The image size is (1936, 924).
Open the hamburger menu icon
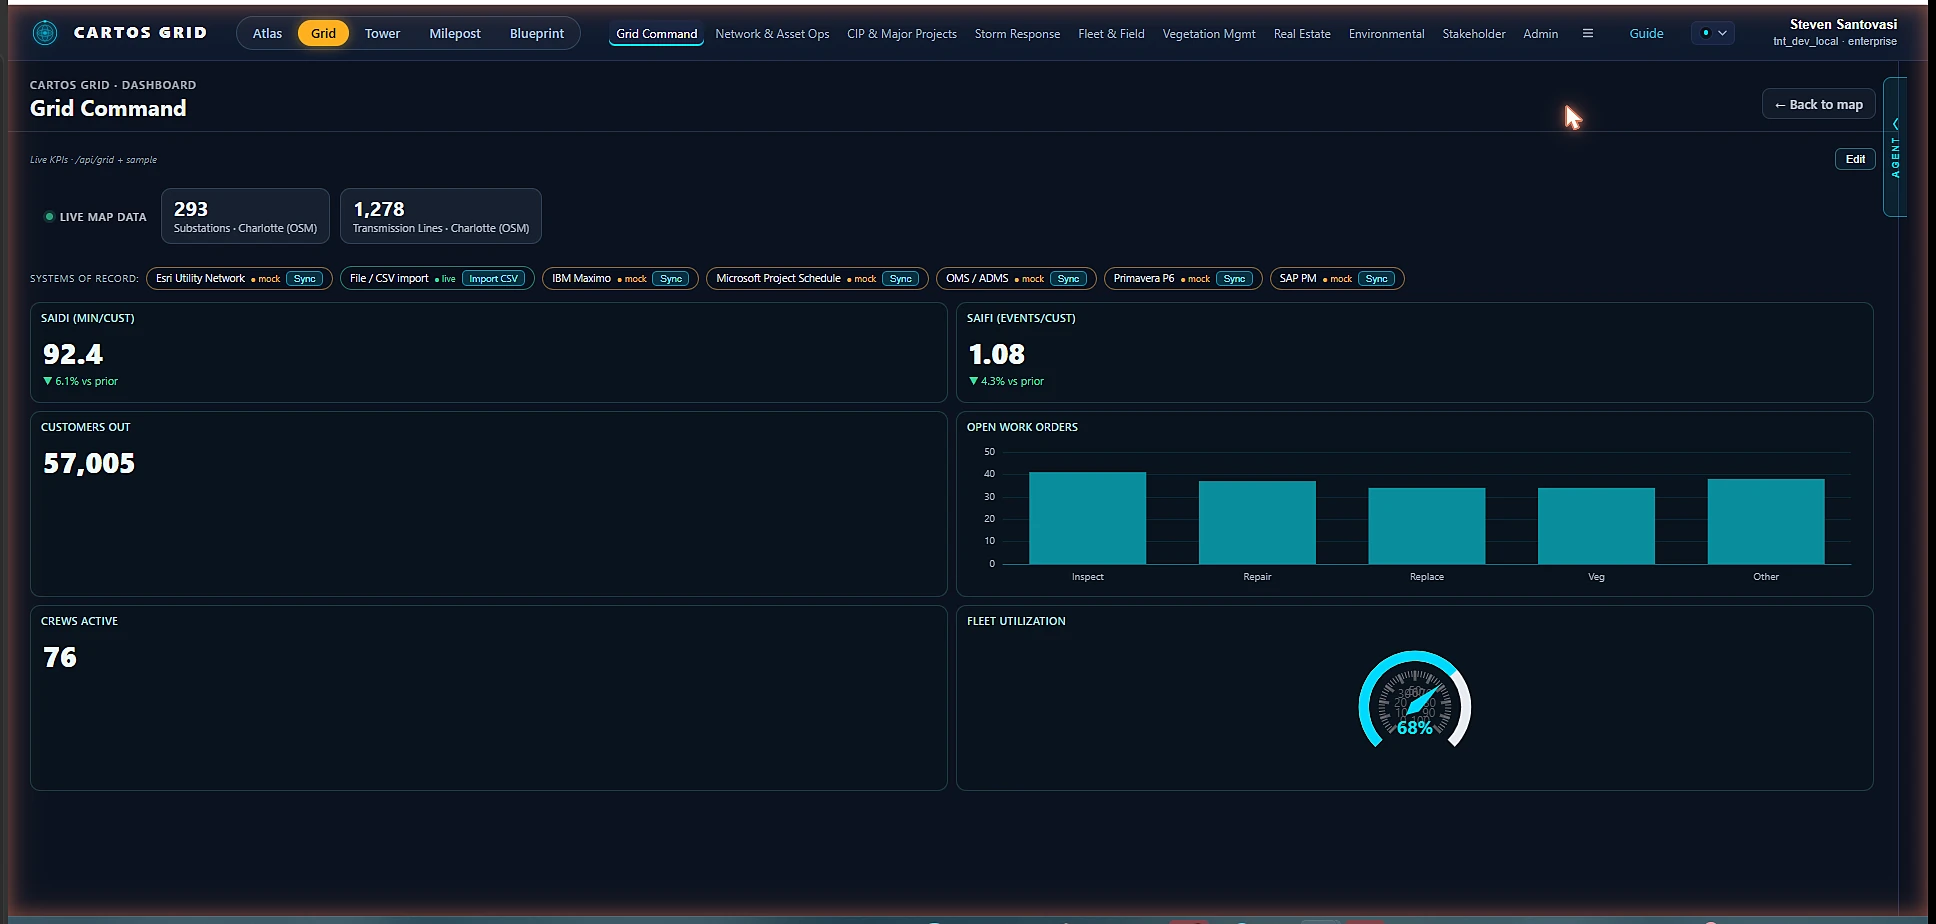point(1587,33)
